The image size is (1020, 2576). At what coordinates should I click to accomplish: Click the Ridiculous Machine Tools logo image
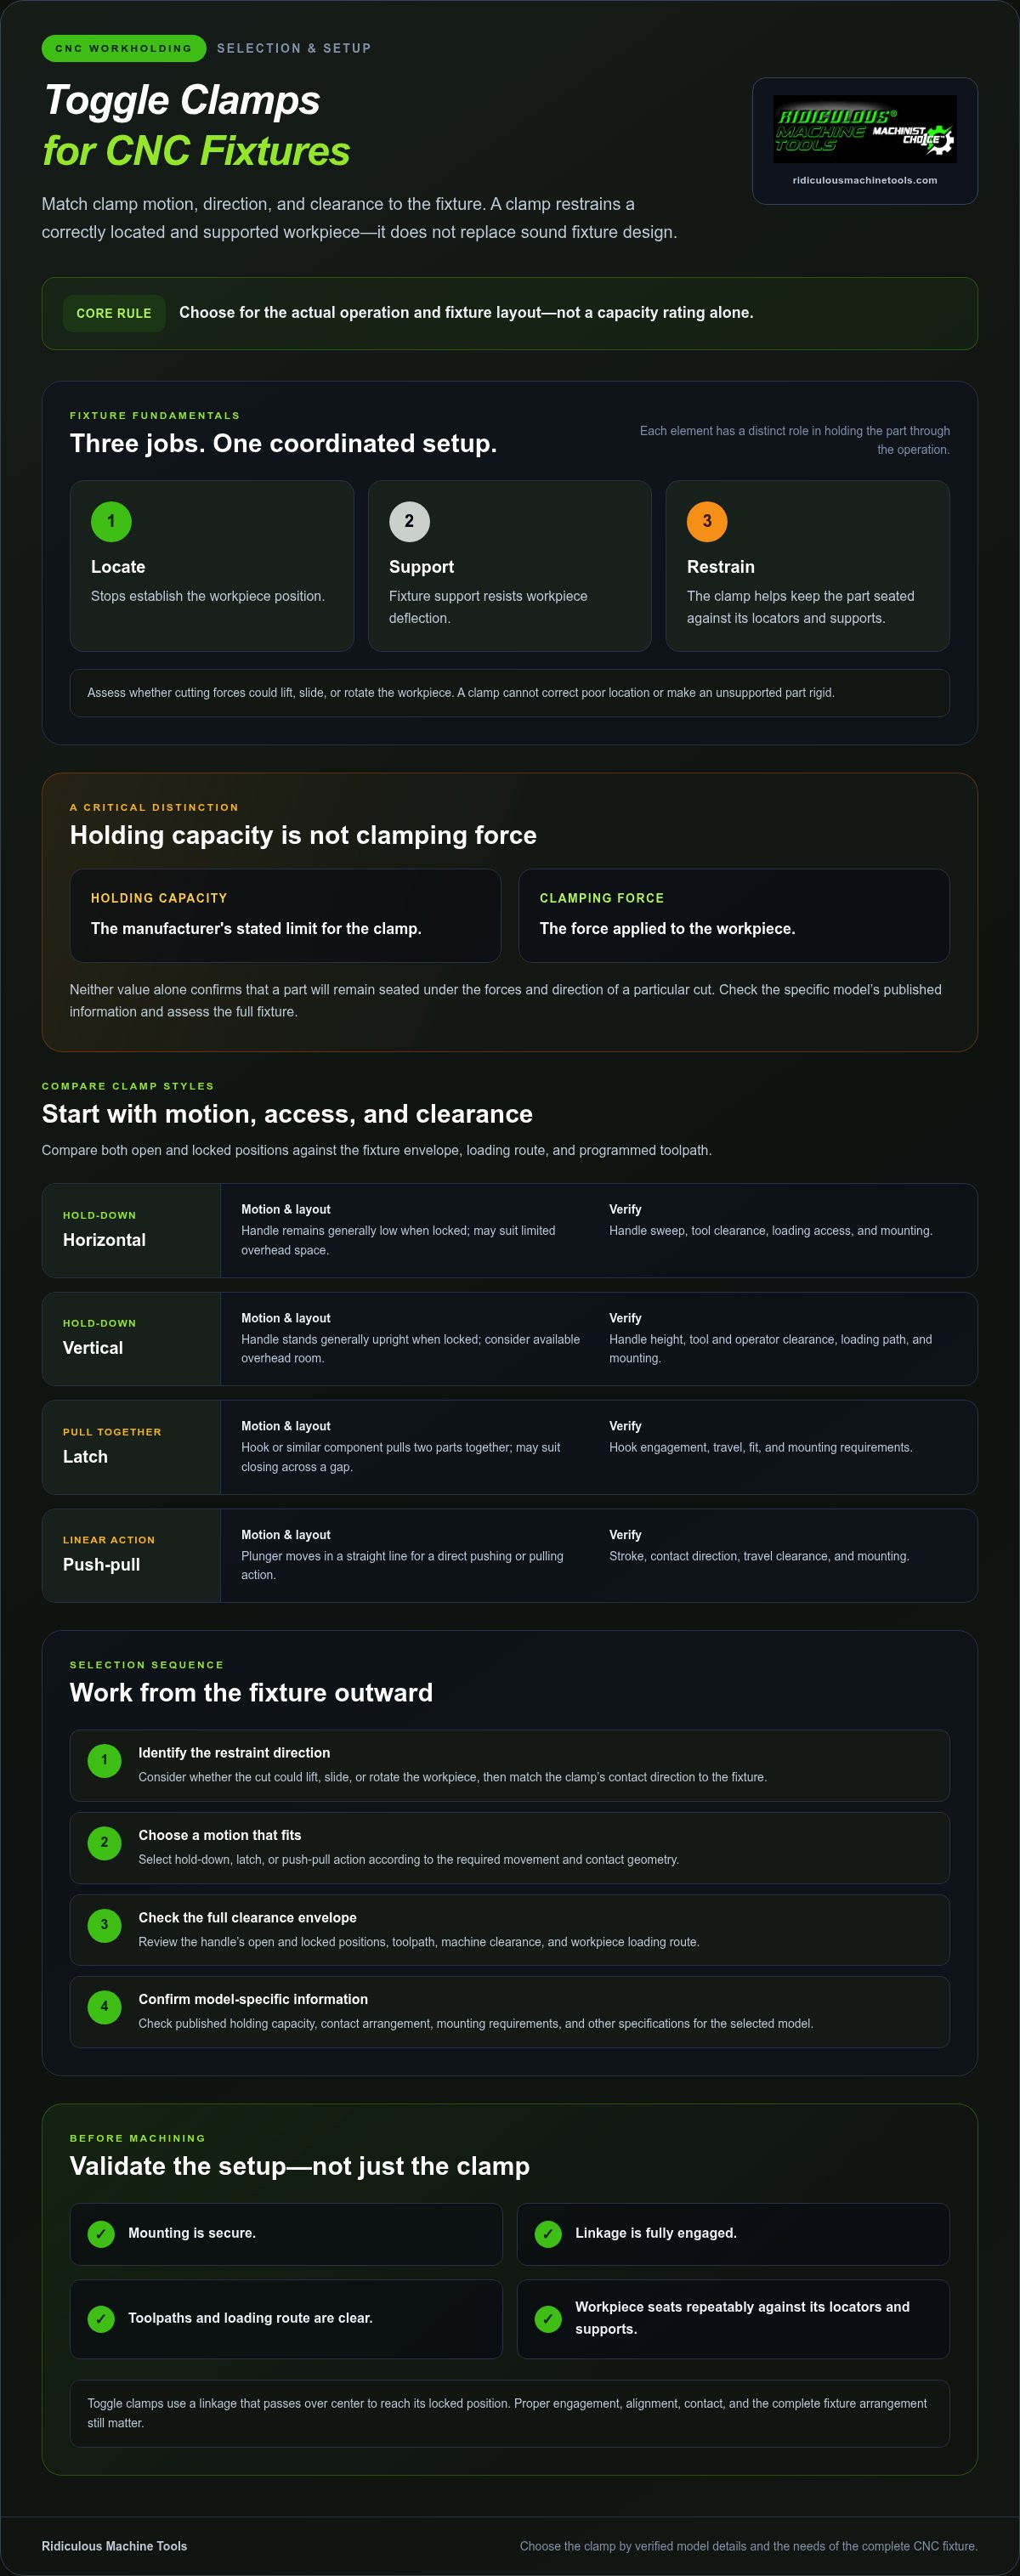click(x=865, y=129)
